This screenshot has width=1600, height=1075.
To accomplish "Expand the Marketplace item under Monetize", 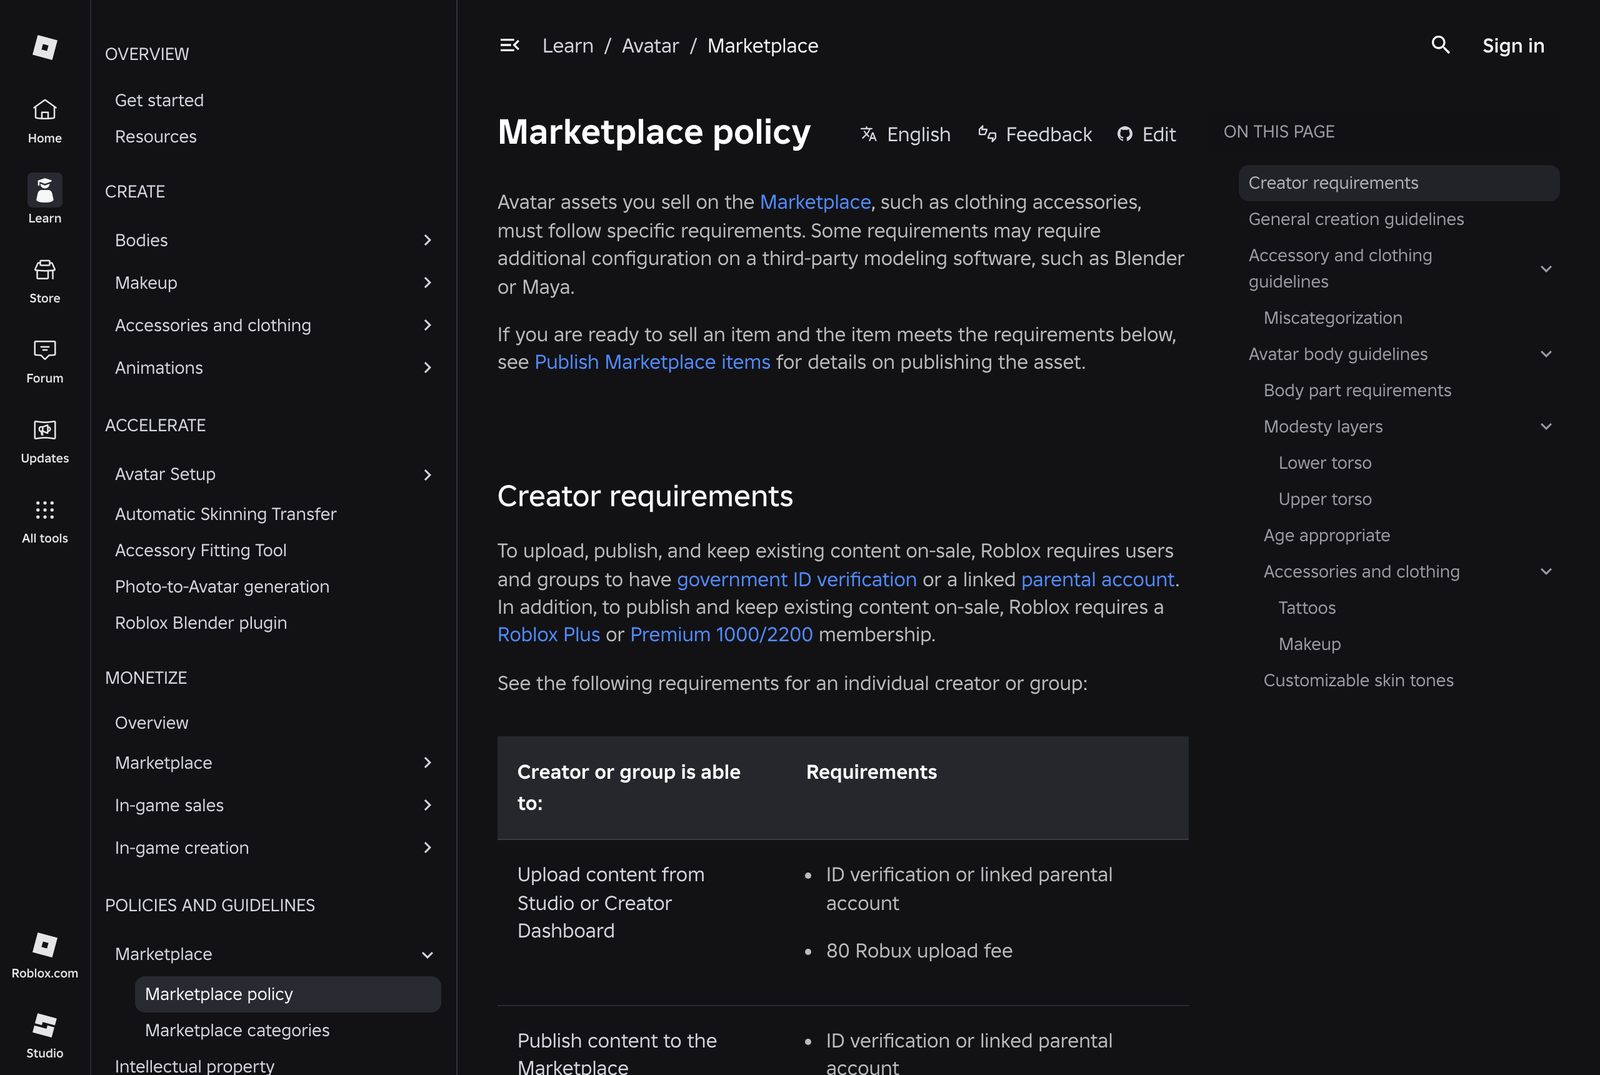I will point(427,763).
